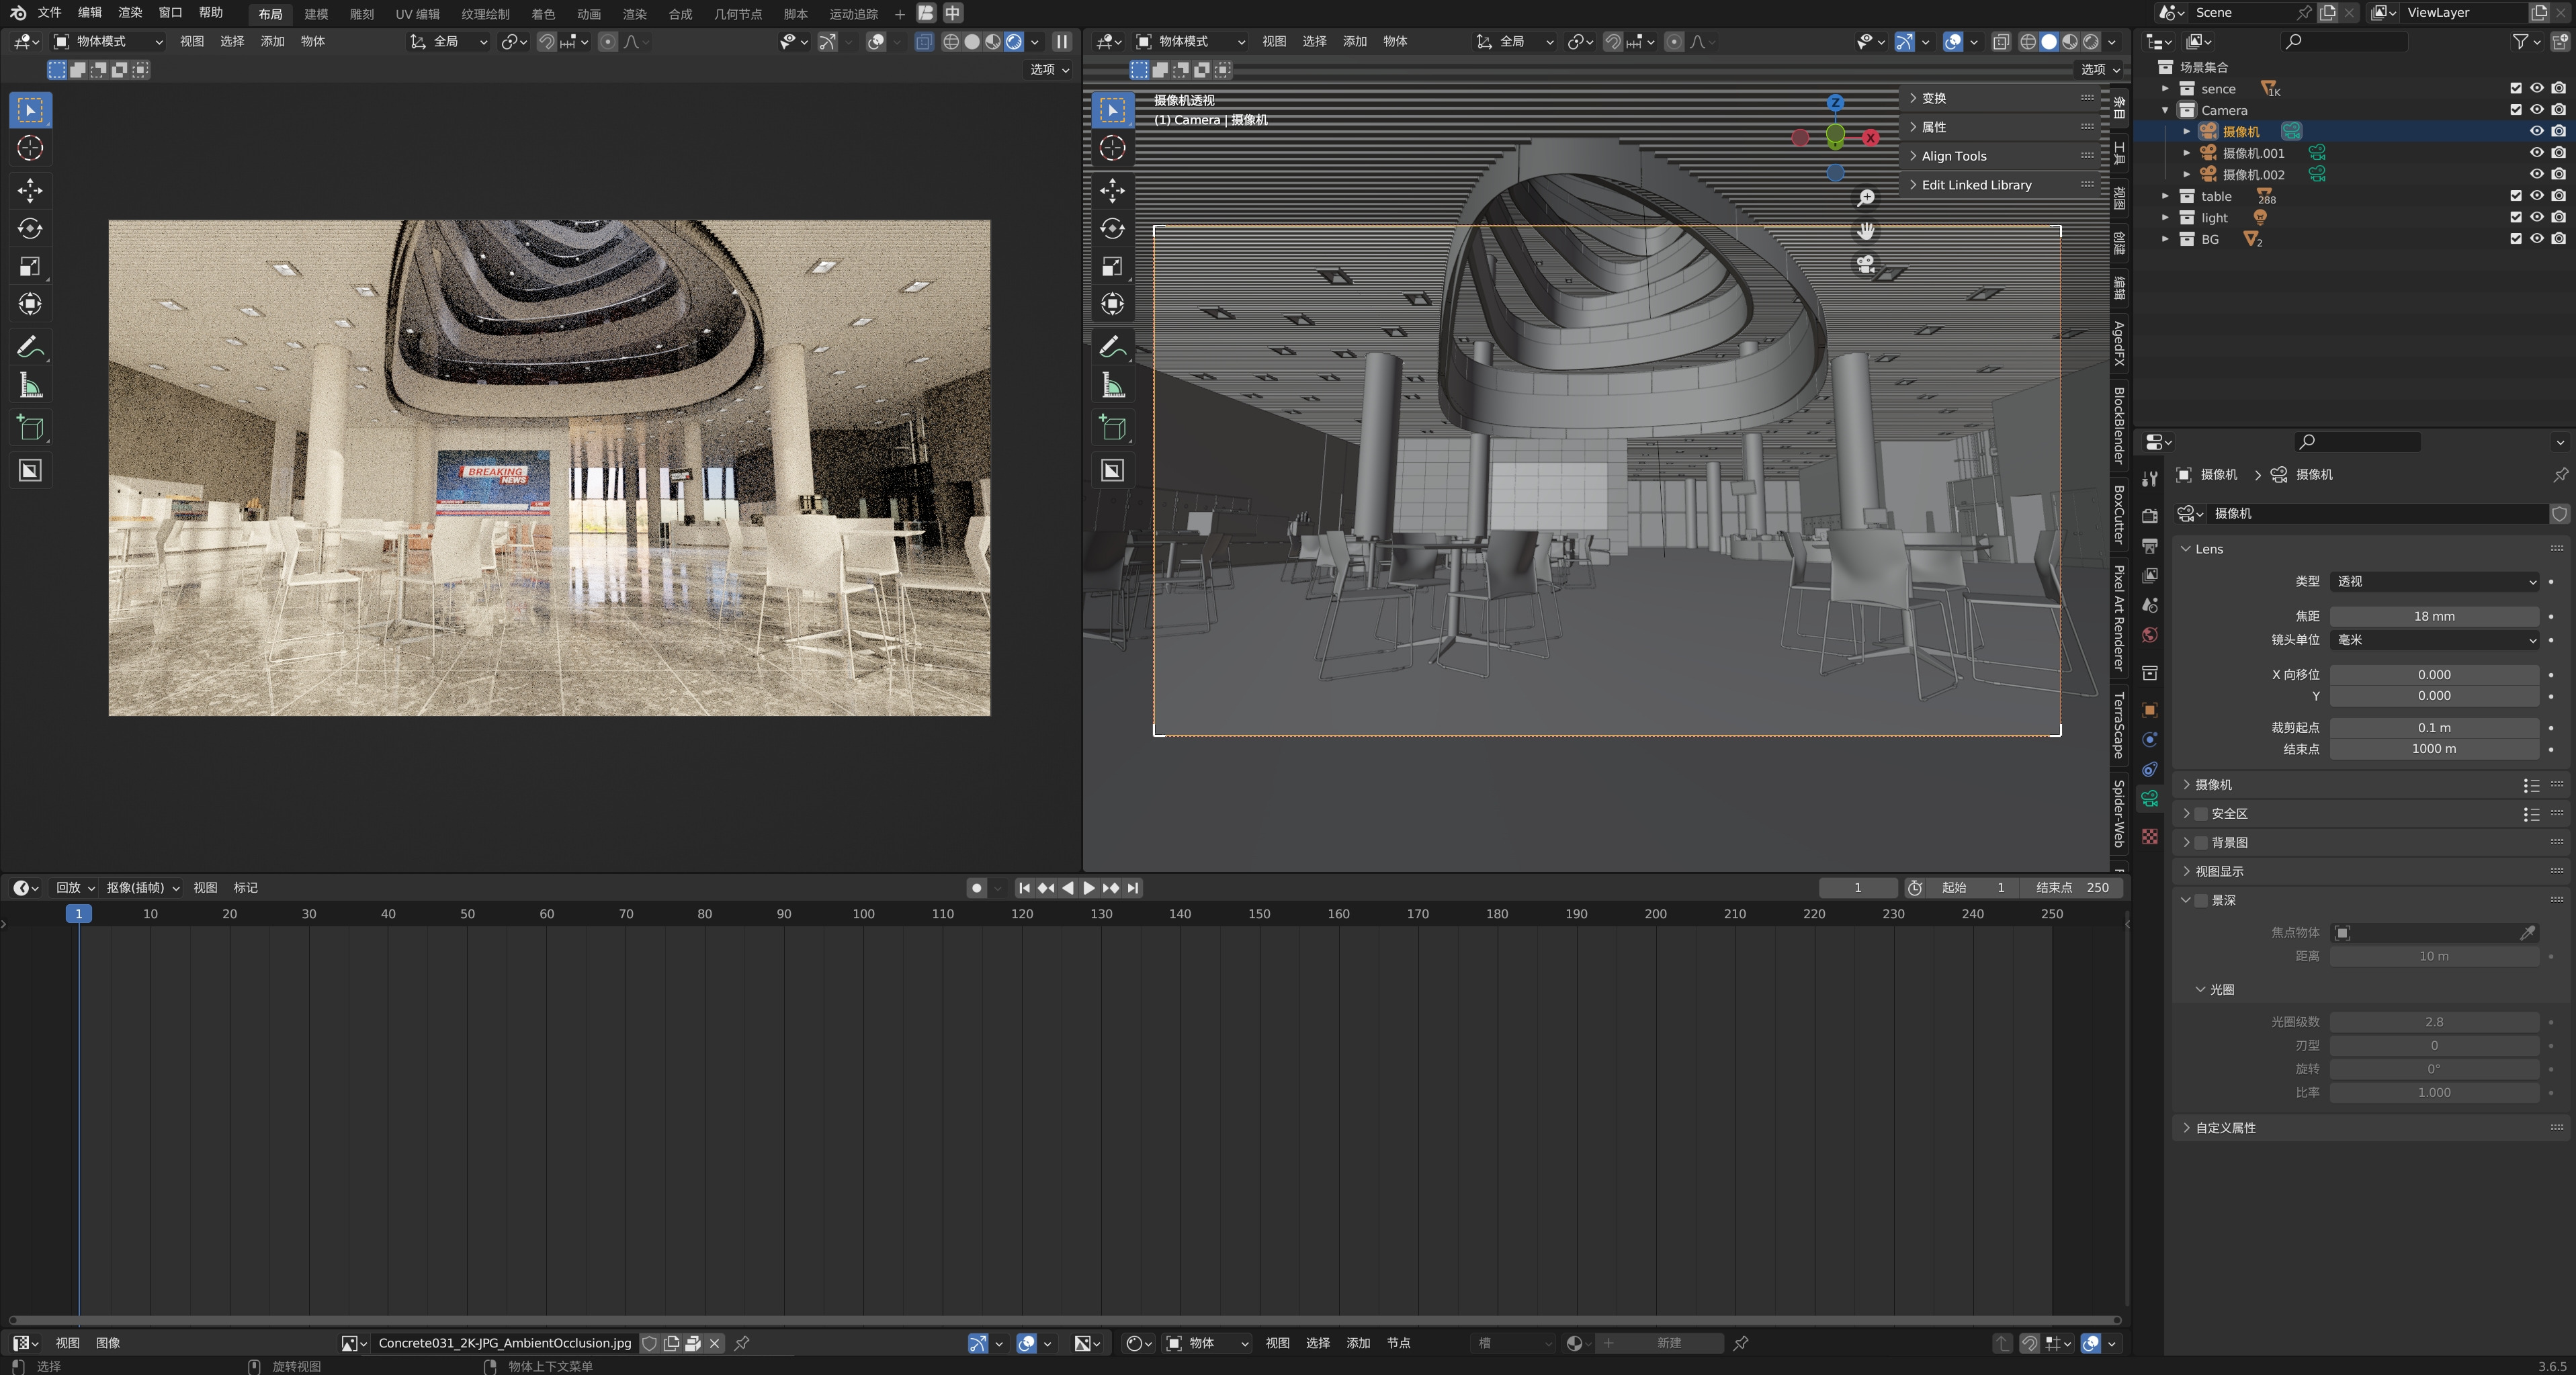Enable the 景深 depth of field checkbox
The width and height of the screenshot is (2576, 1375).
pyautogui.click(x=2200, y=900)
